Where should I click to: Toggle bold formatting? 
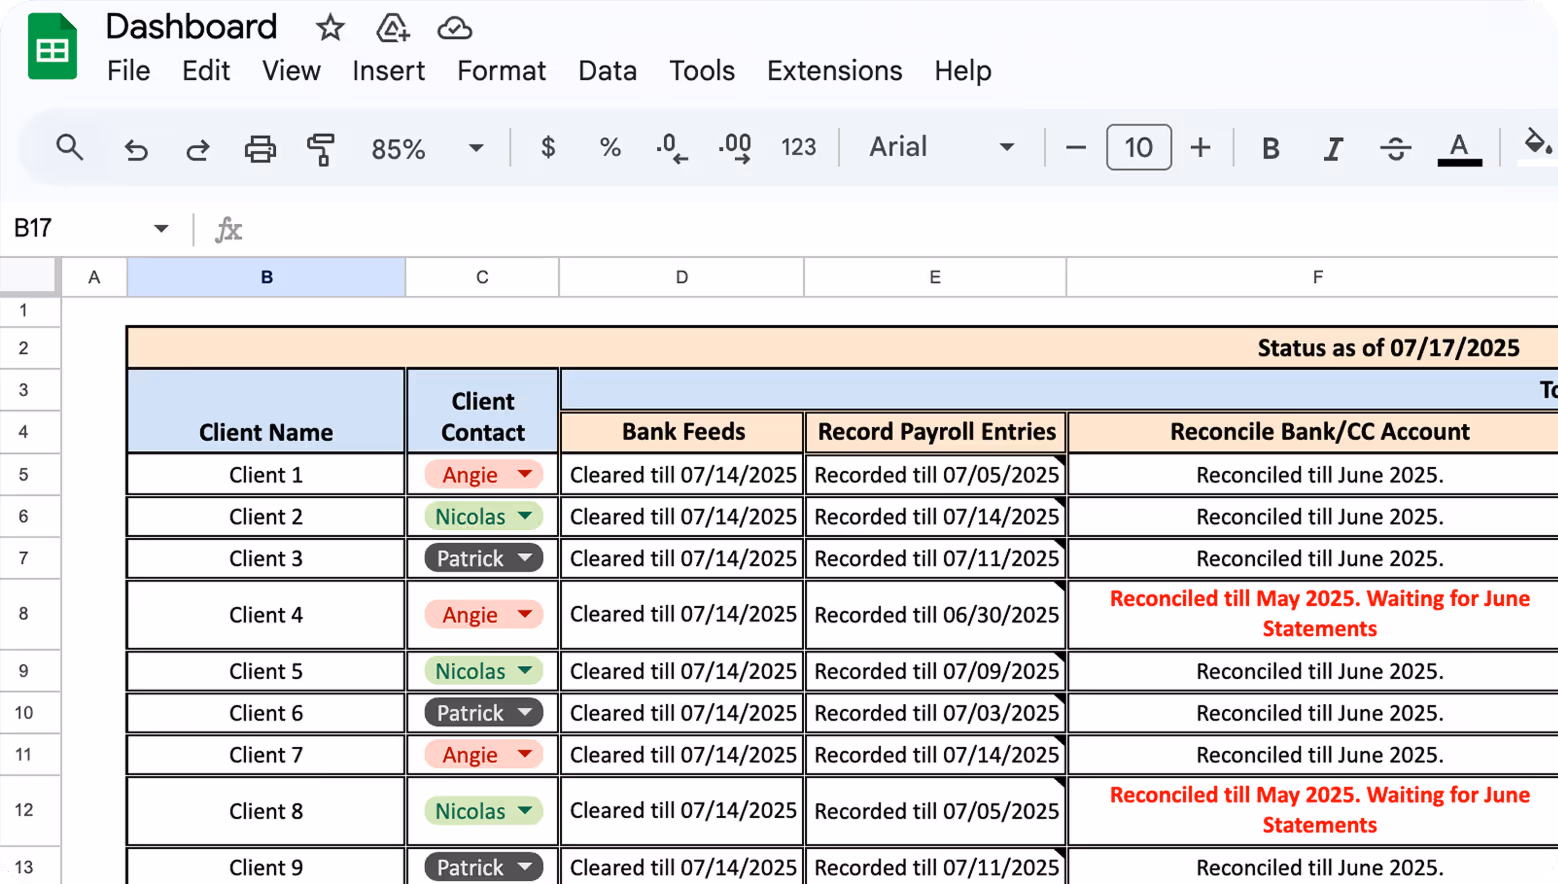[x=1270, y=147]
